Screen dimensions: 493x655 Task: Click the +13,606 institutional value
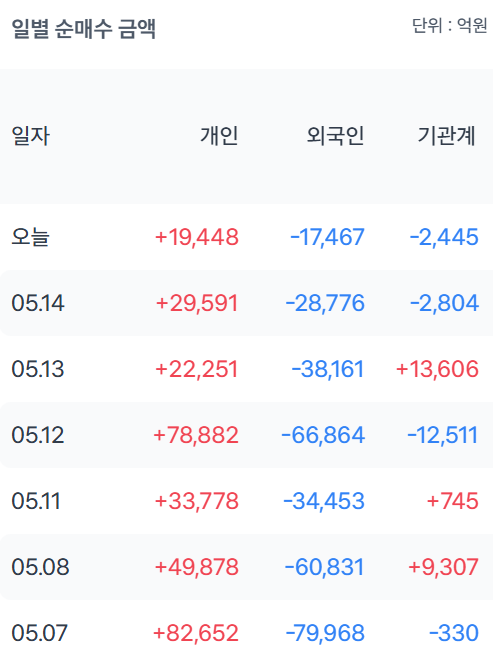pos(437,369)
